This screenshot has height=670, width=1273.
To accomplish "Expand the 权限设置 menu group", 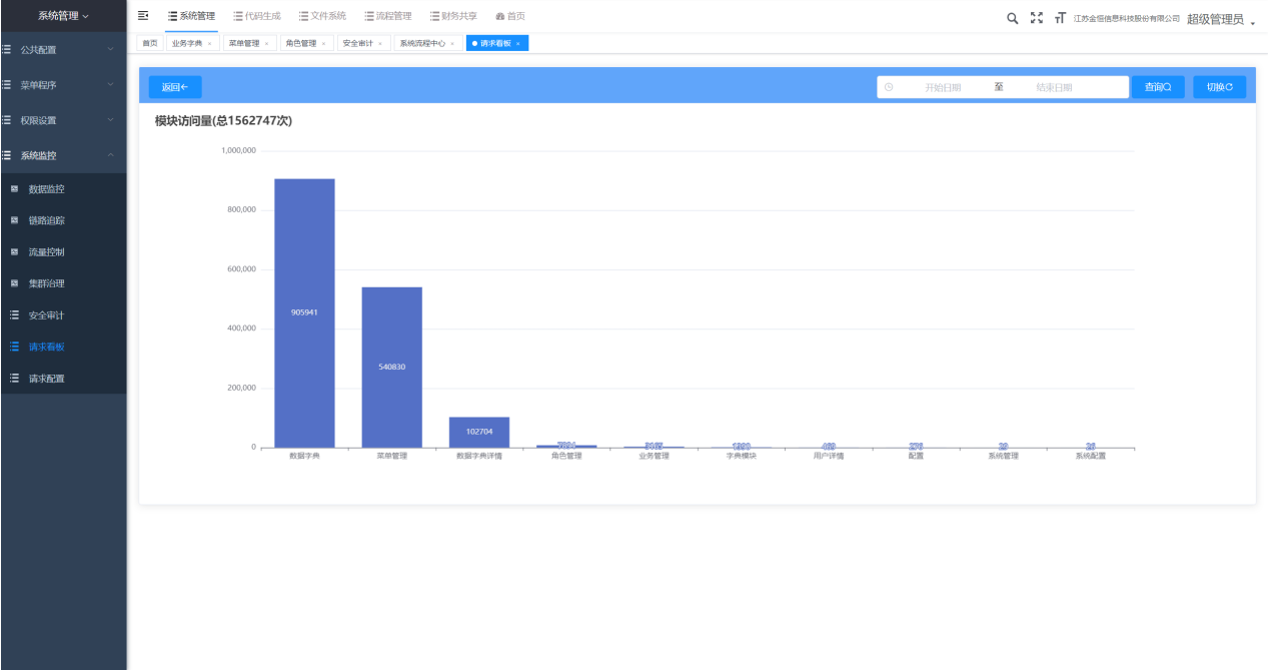I will pyautogui.click(x=64, y=120).
